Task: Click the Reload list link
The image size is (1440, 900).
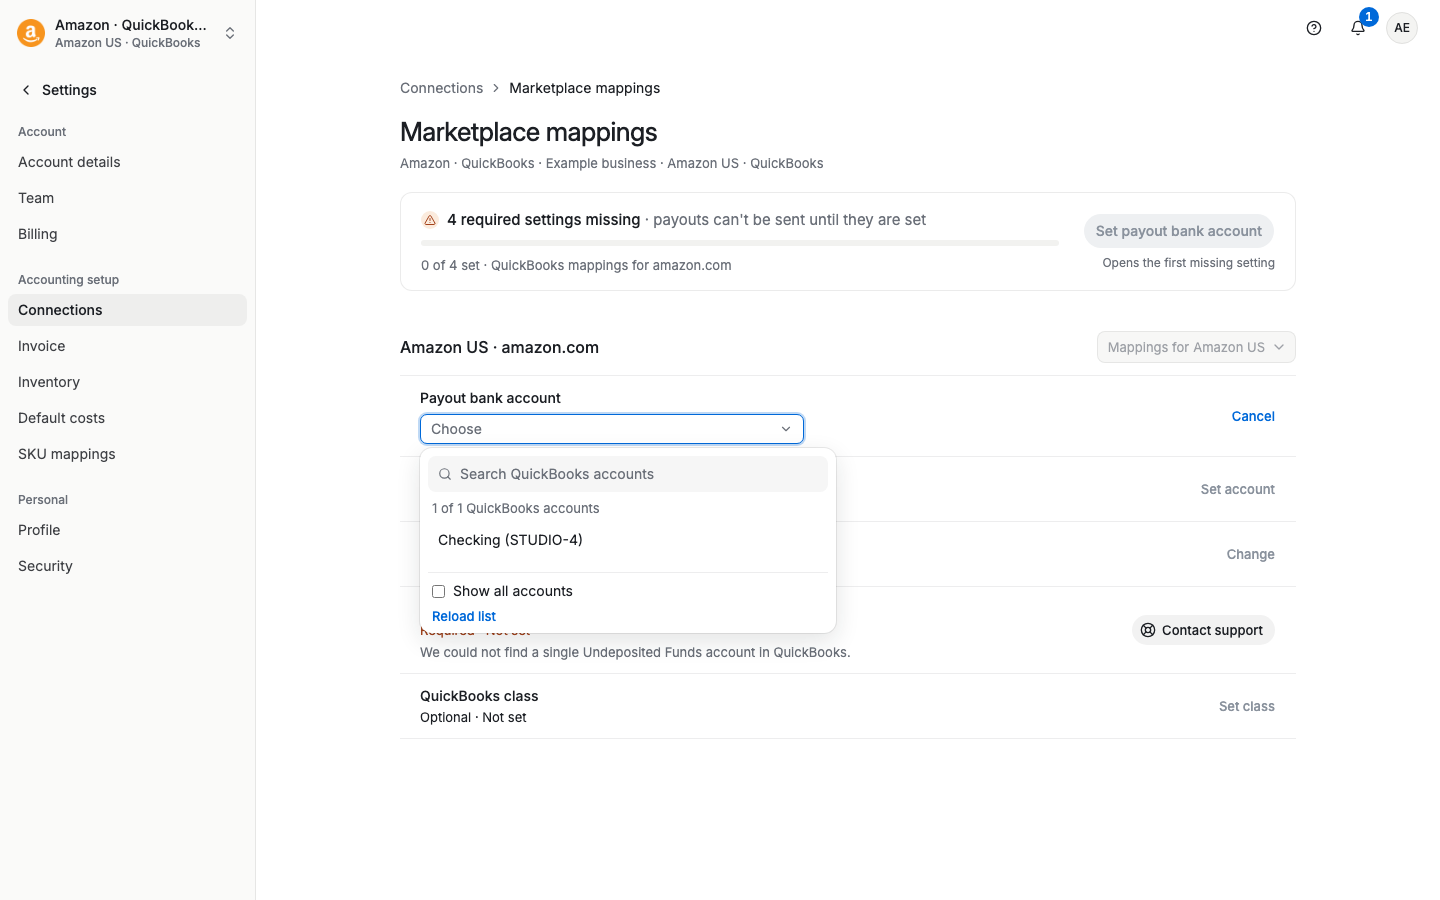Action: pos(464,616)
